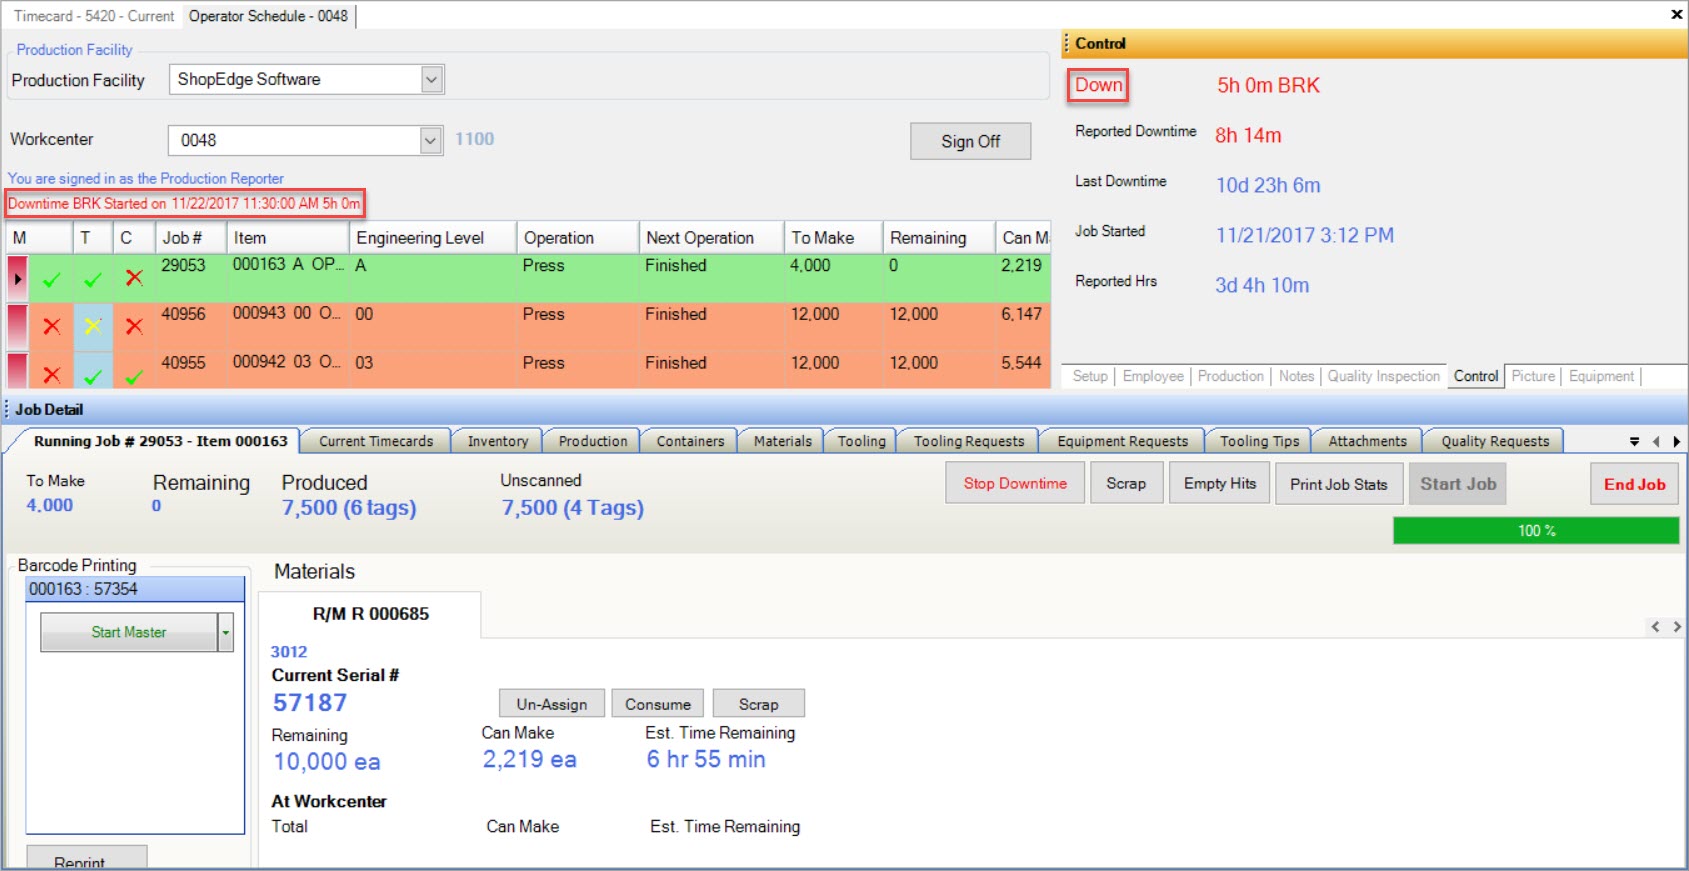1689x871 pixels.
Task: Open the Production Facility dropdown
Action: pos(432,80)
